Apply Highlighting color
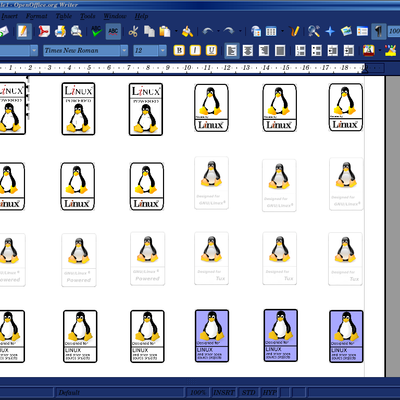 point(391,51)
